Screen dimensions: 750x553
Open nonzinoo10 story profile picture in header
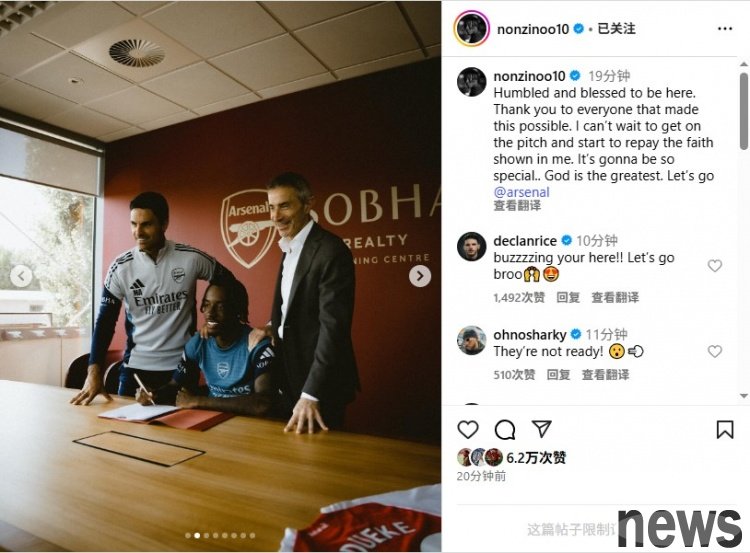pyautogui.click(x=471, y=28)
